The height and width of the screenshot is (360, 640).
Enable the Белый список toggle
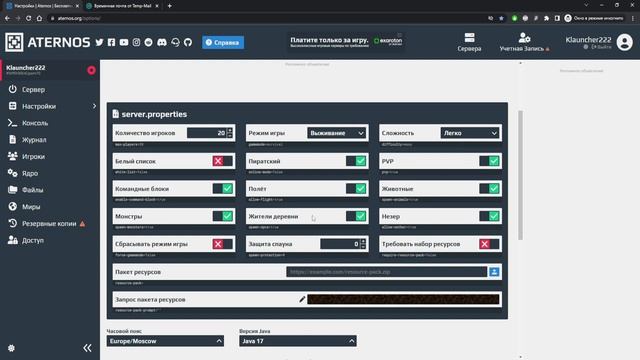click(x=223, y=161)
